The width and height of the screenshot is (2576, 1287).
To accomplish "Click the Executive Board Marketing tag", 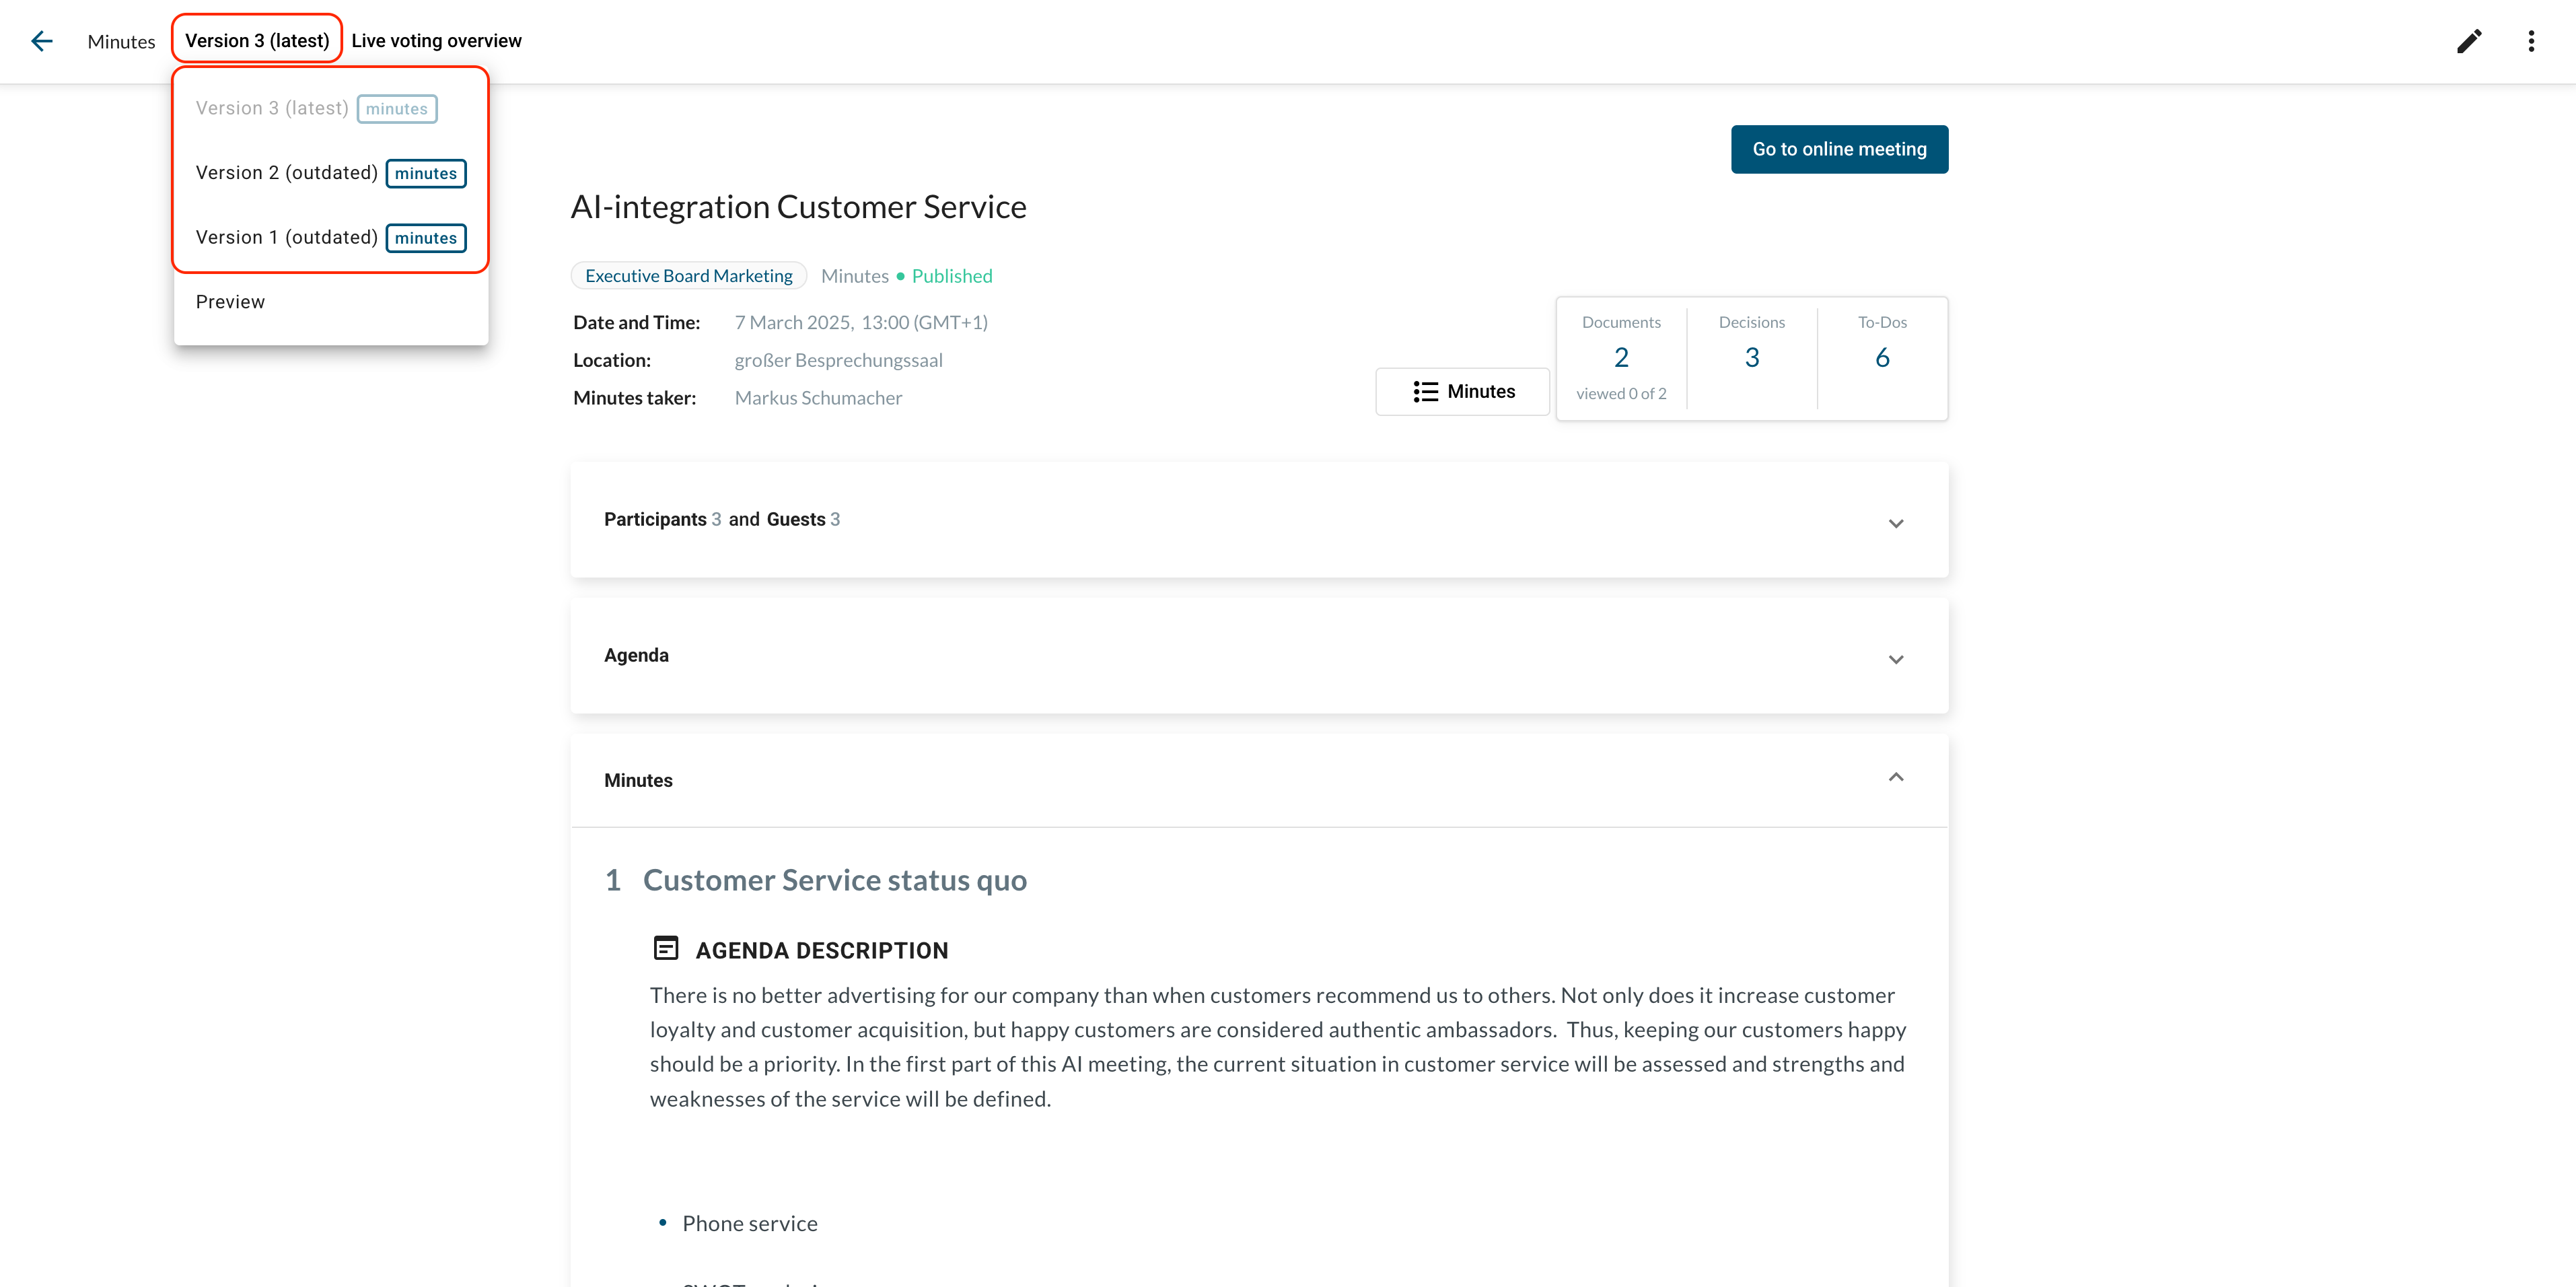I will (x=688, y=276).
